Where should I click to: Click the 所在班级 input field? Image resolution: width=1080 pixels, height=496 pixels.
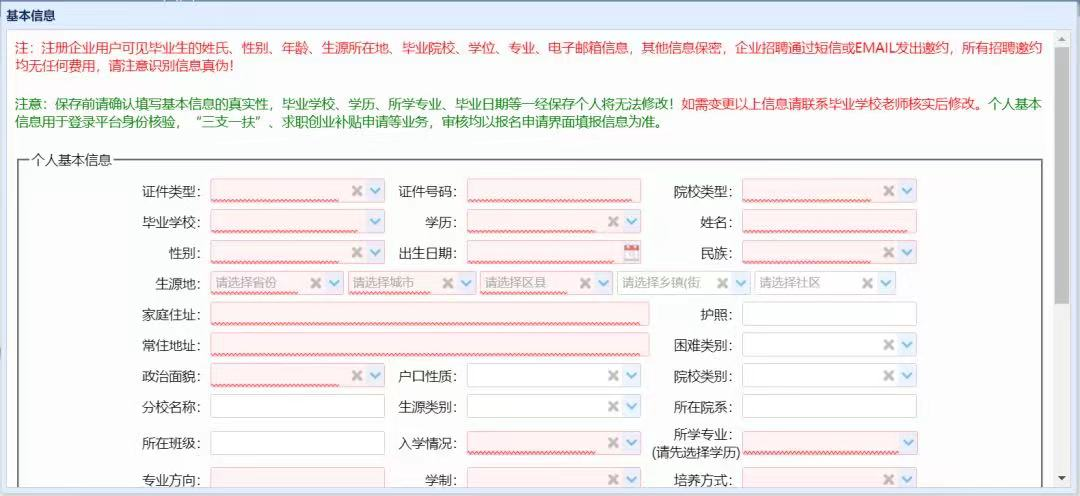pos(298,443)
